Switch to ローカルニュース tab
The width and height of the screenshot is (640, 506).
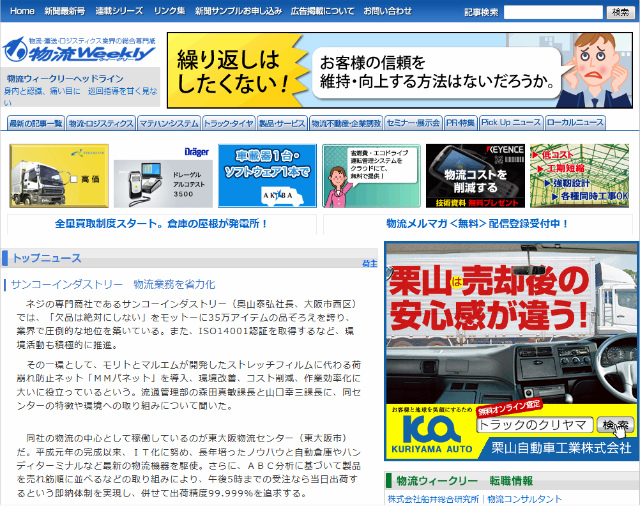(575, 123)
